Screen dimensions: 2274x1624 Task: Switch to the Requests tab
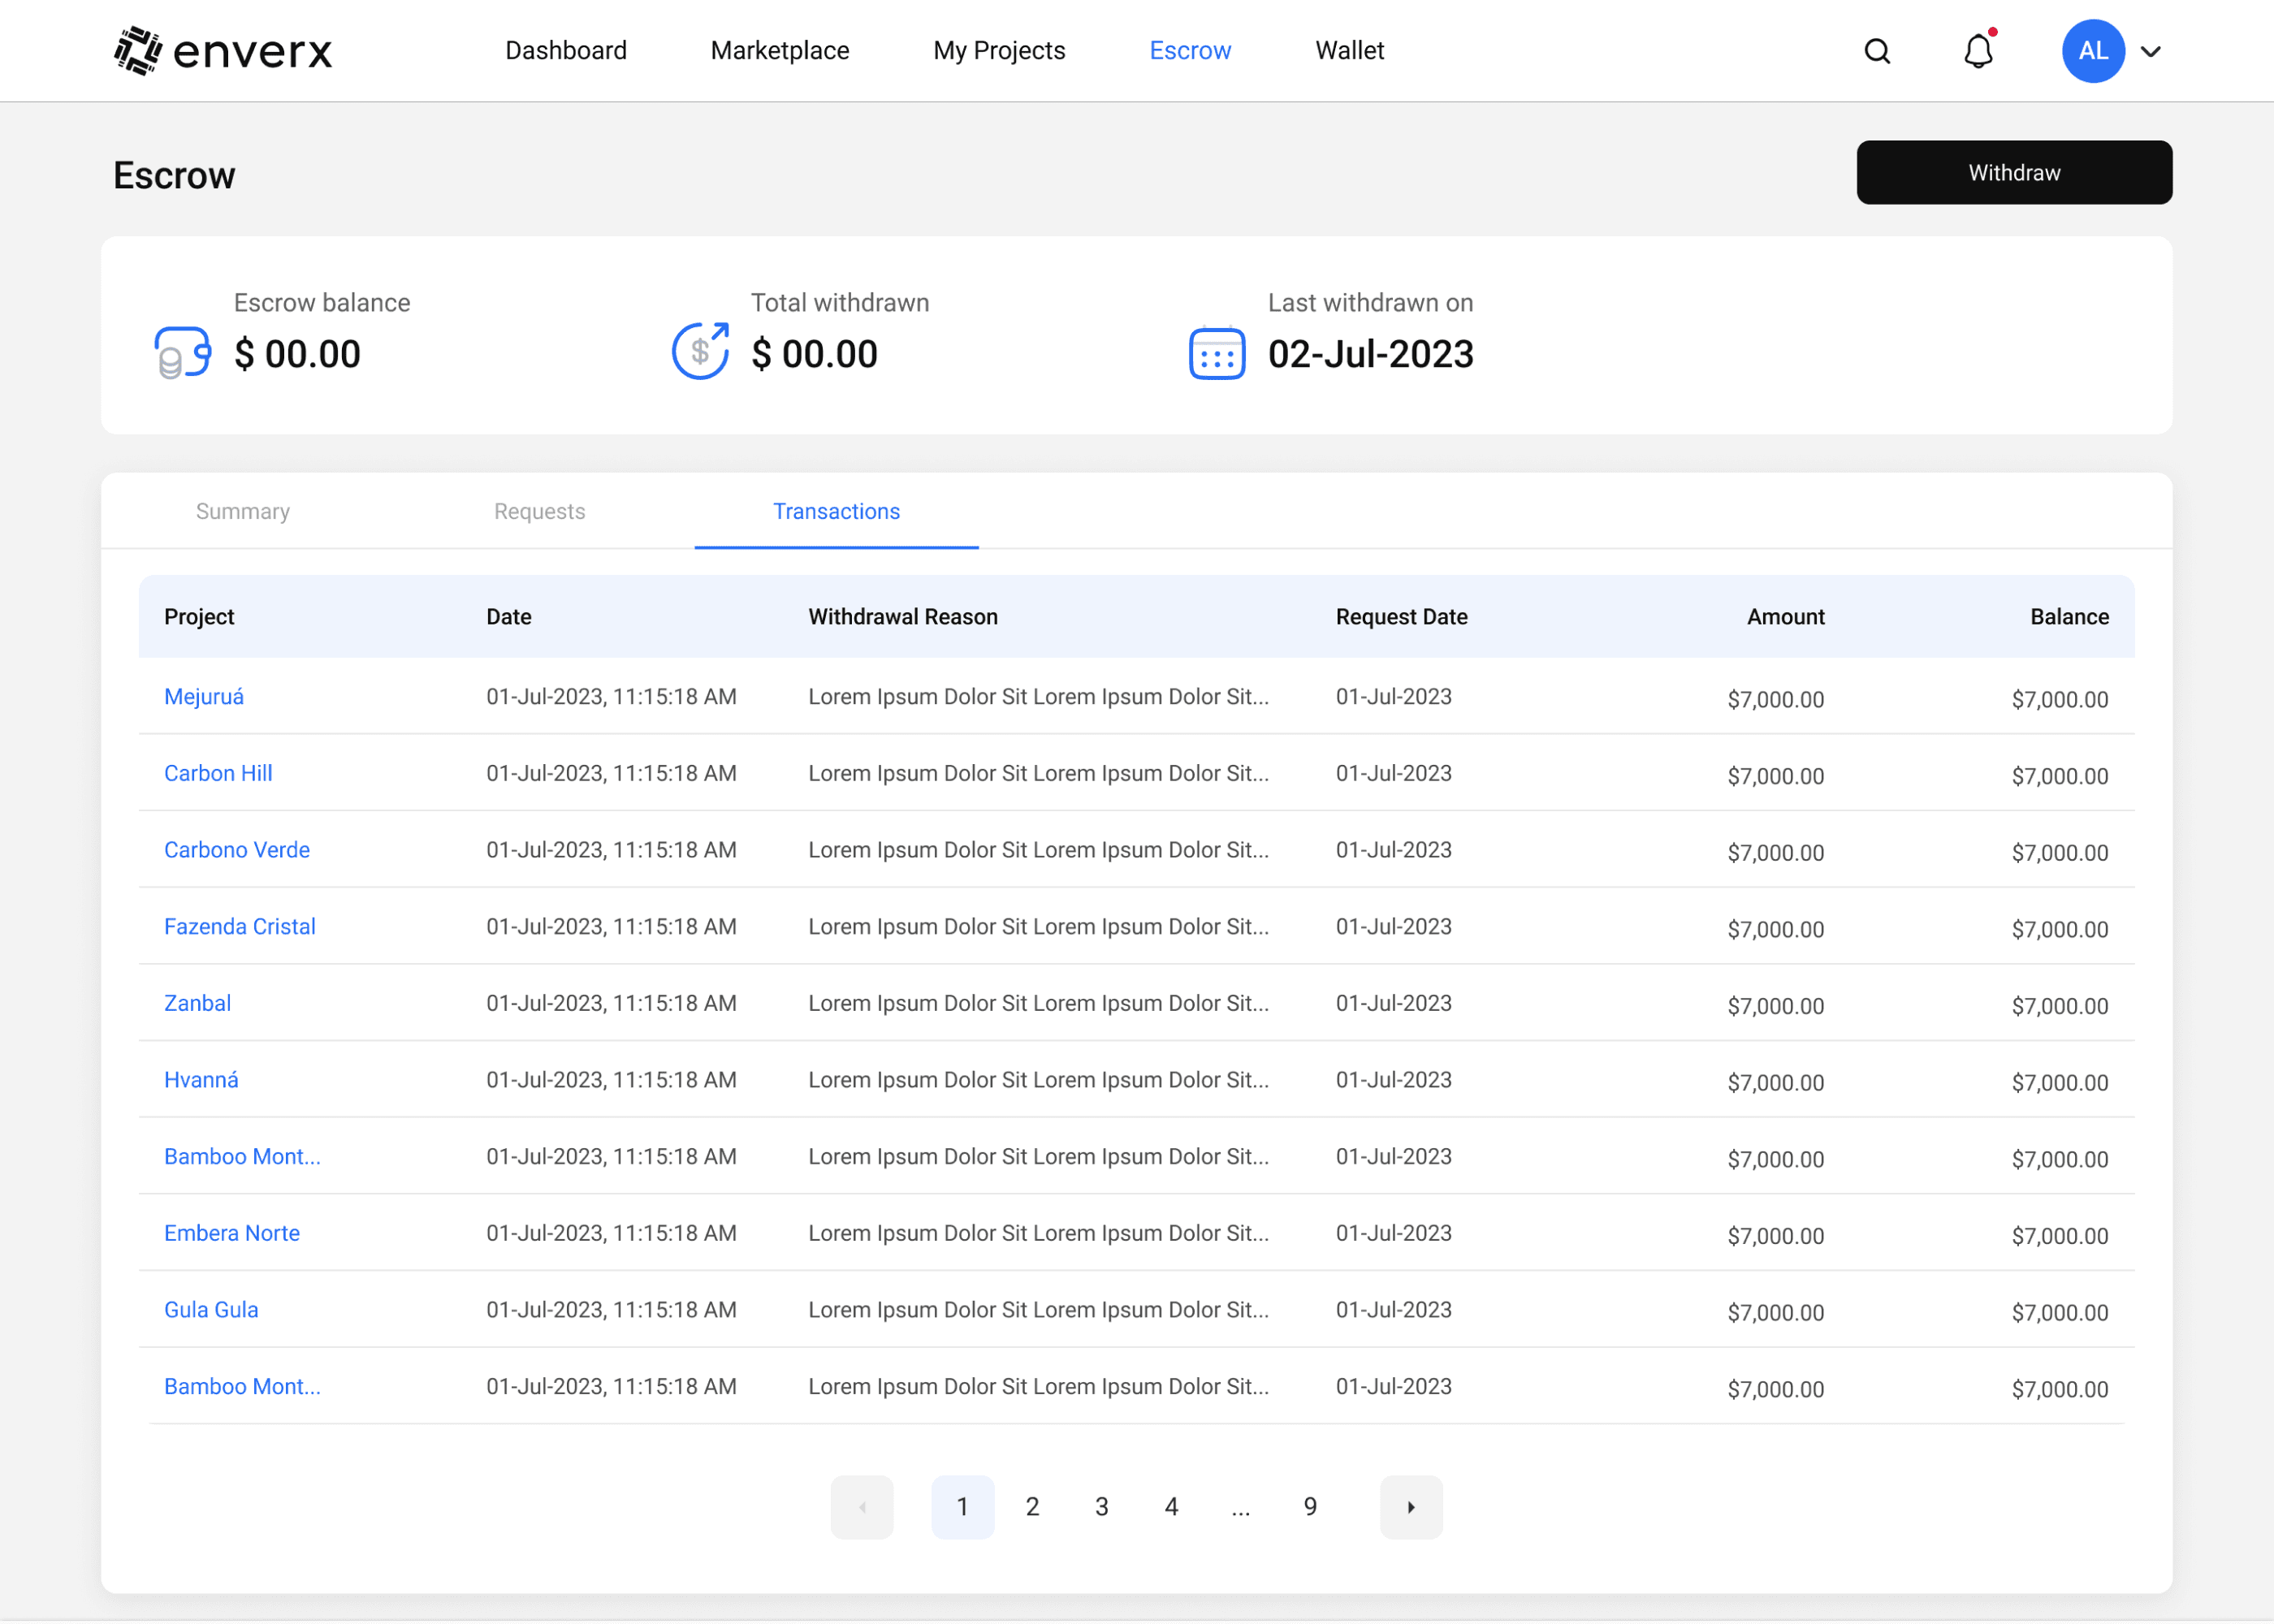point(539,511)
